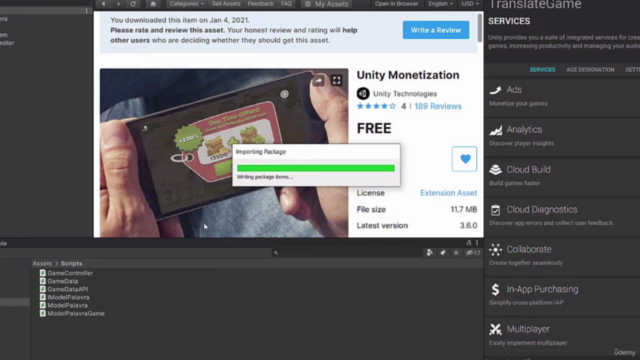Open English language dropdown
The image size is (640, 360).
(440, 4)
